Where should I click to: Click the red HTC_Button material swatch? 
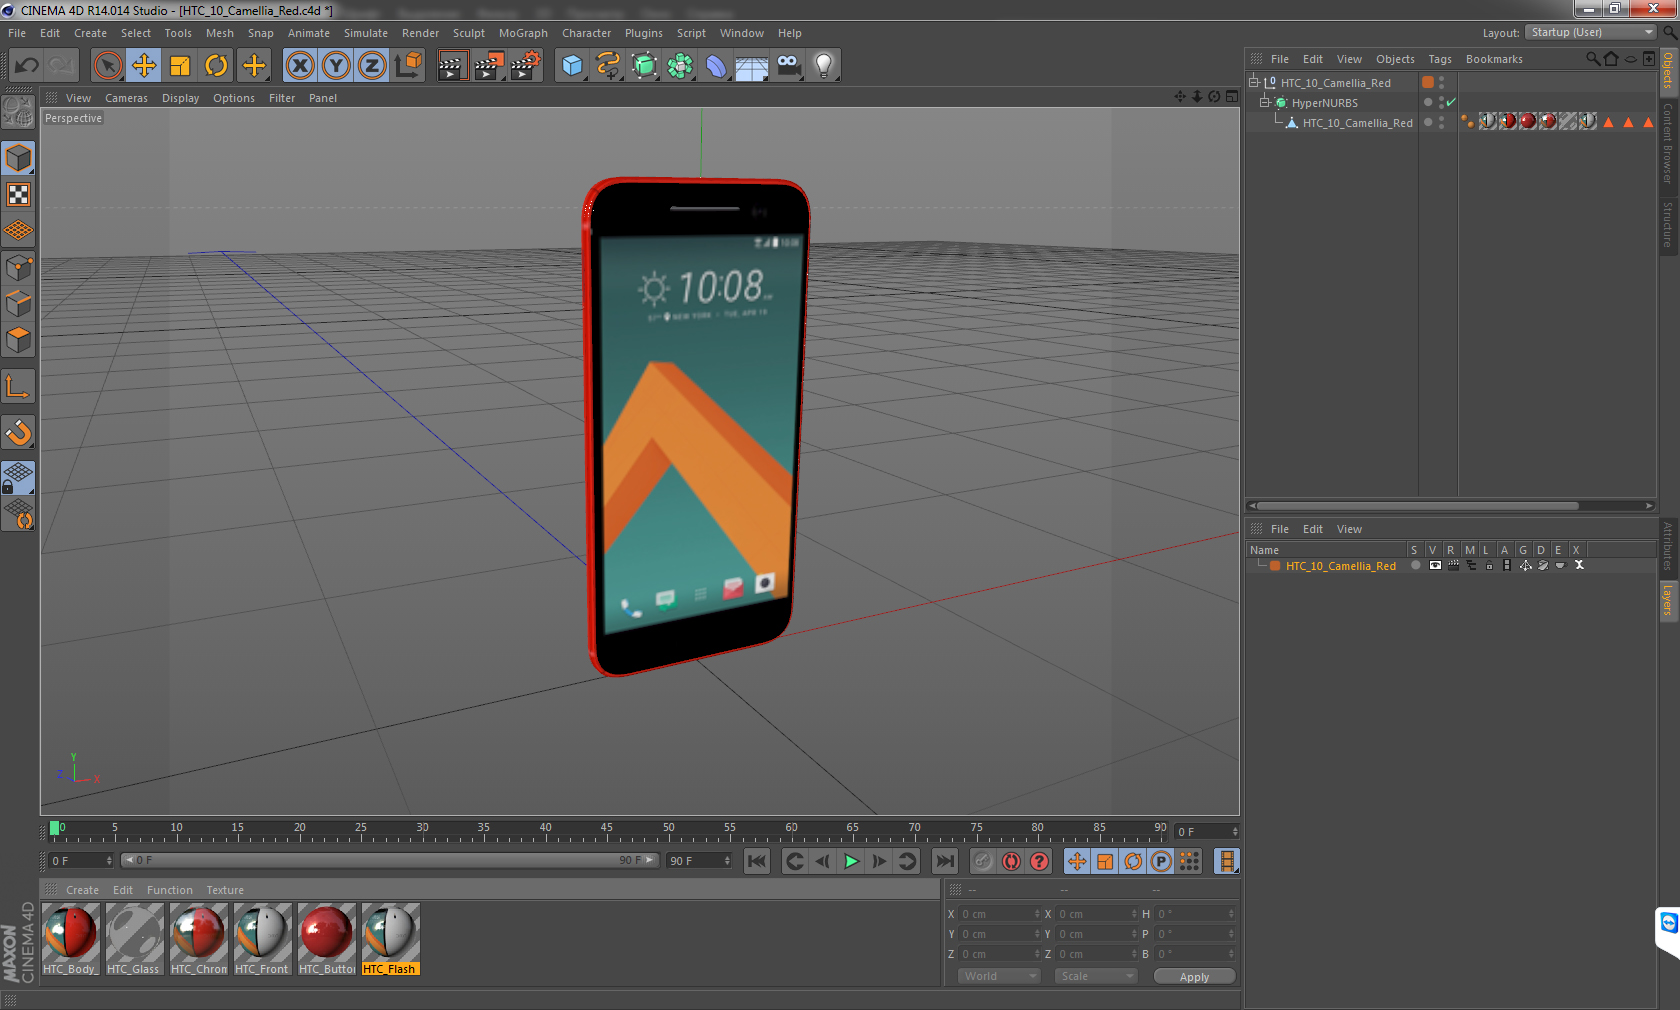326,932
